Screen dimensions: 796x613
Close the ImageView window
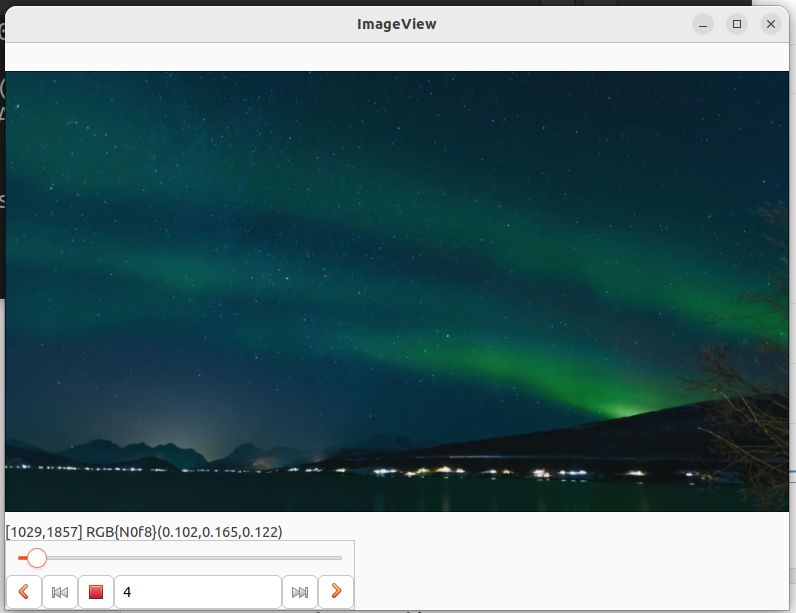coord(771,24)
